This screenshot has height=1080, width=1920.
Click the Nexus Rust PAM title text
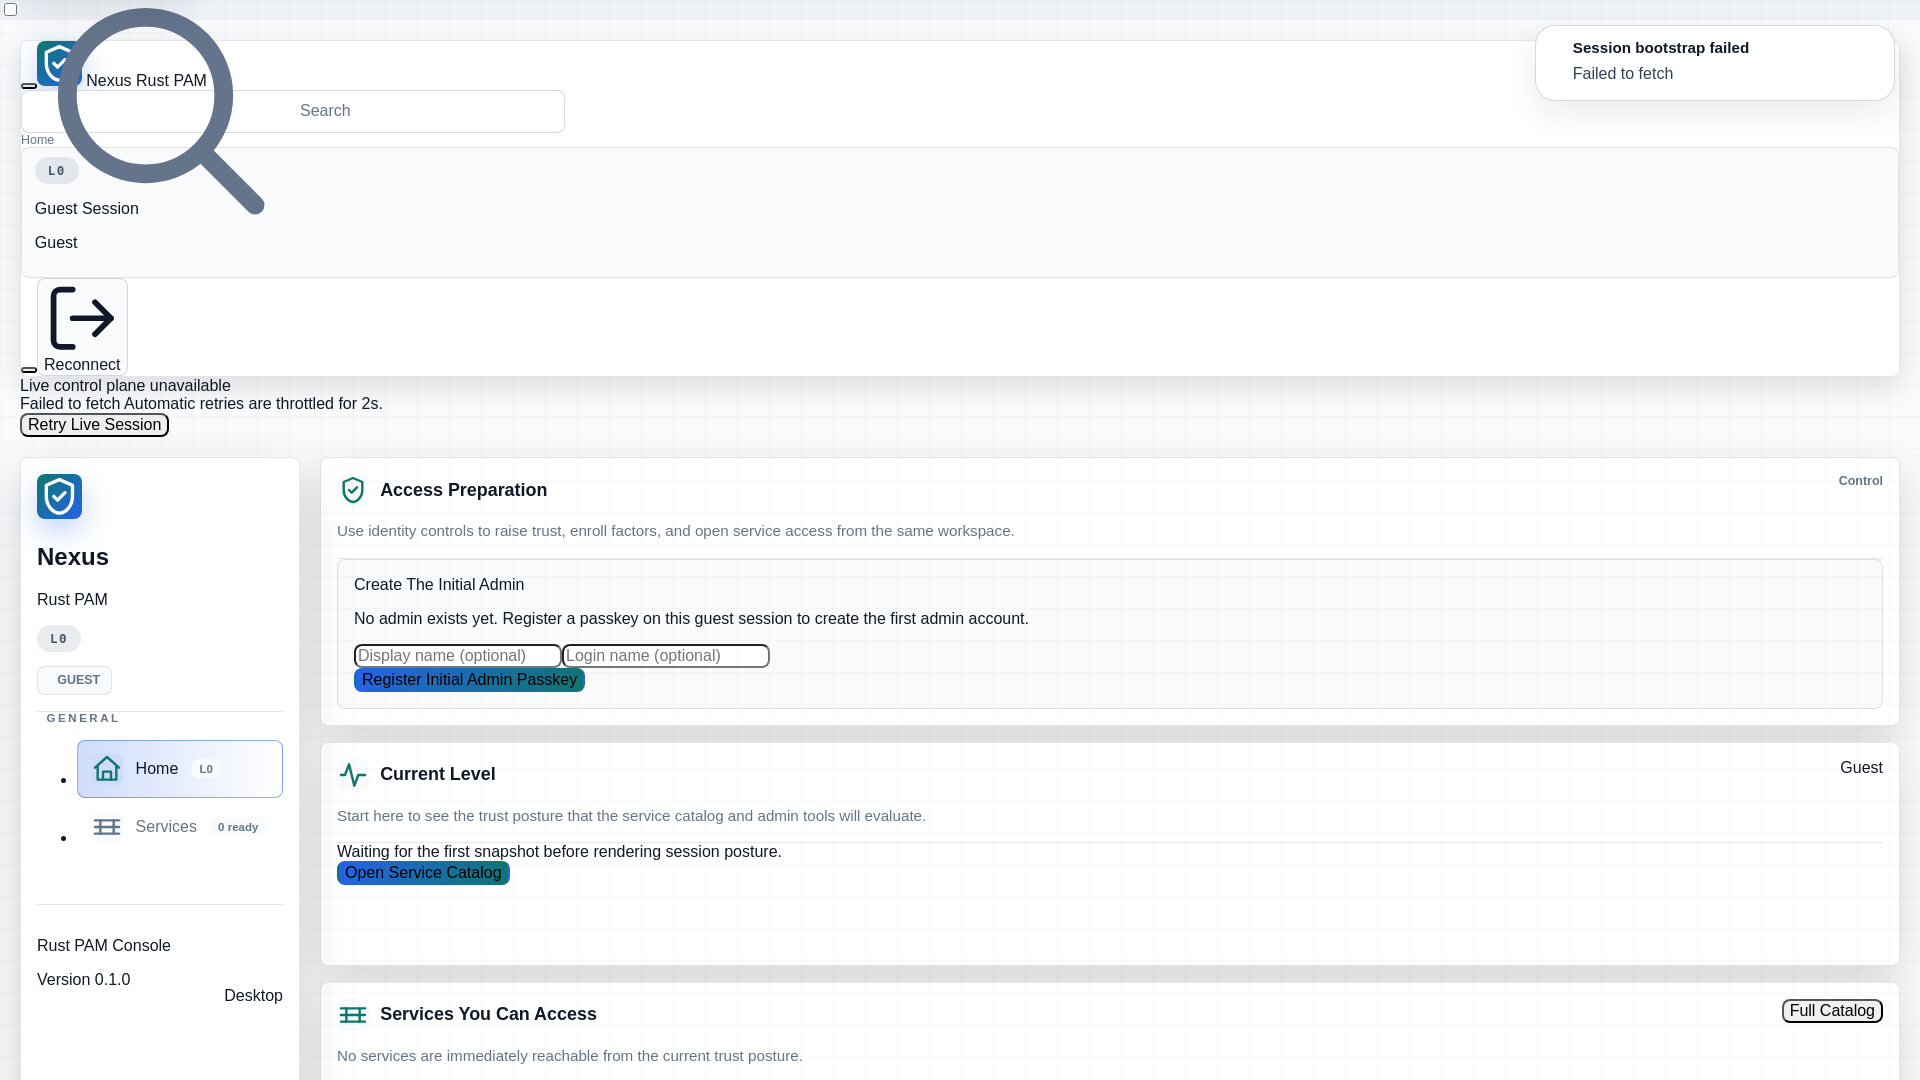[x=146, y=81]
